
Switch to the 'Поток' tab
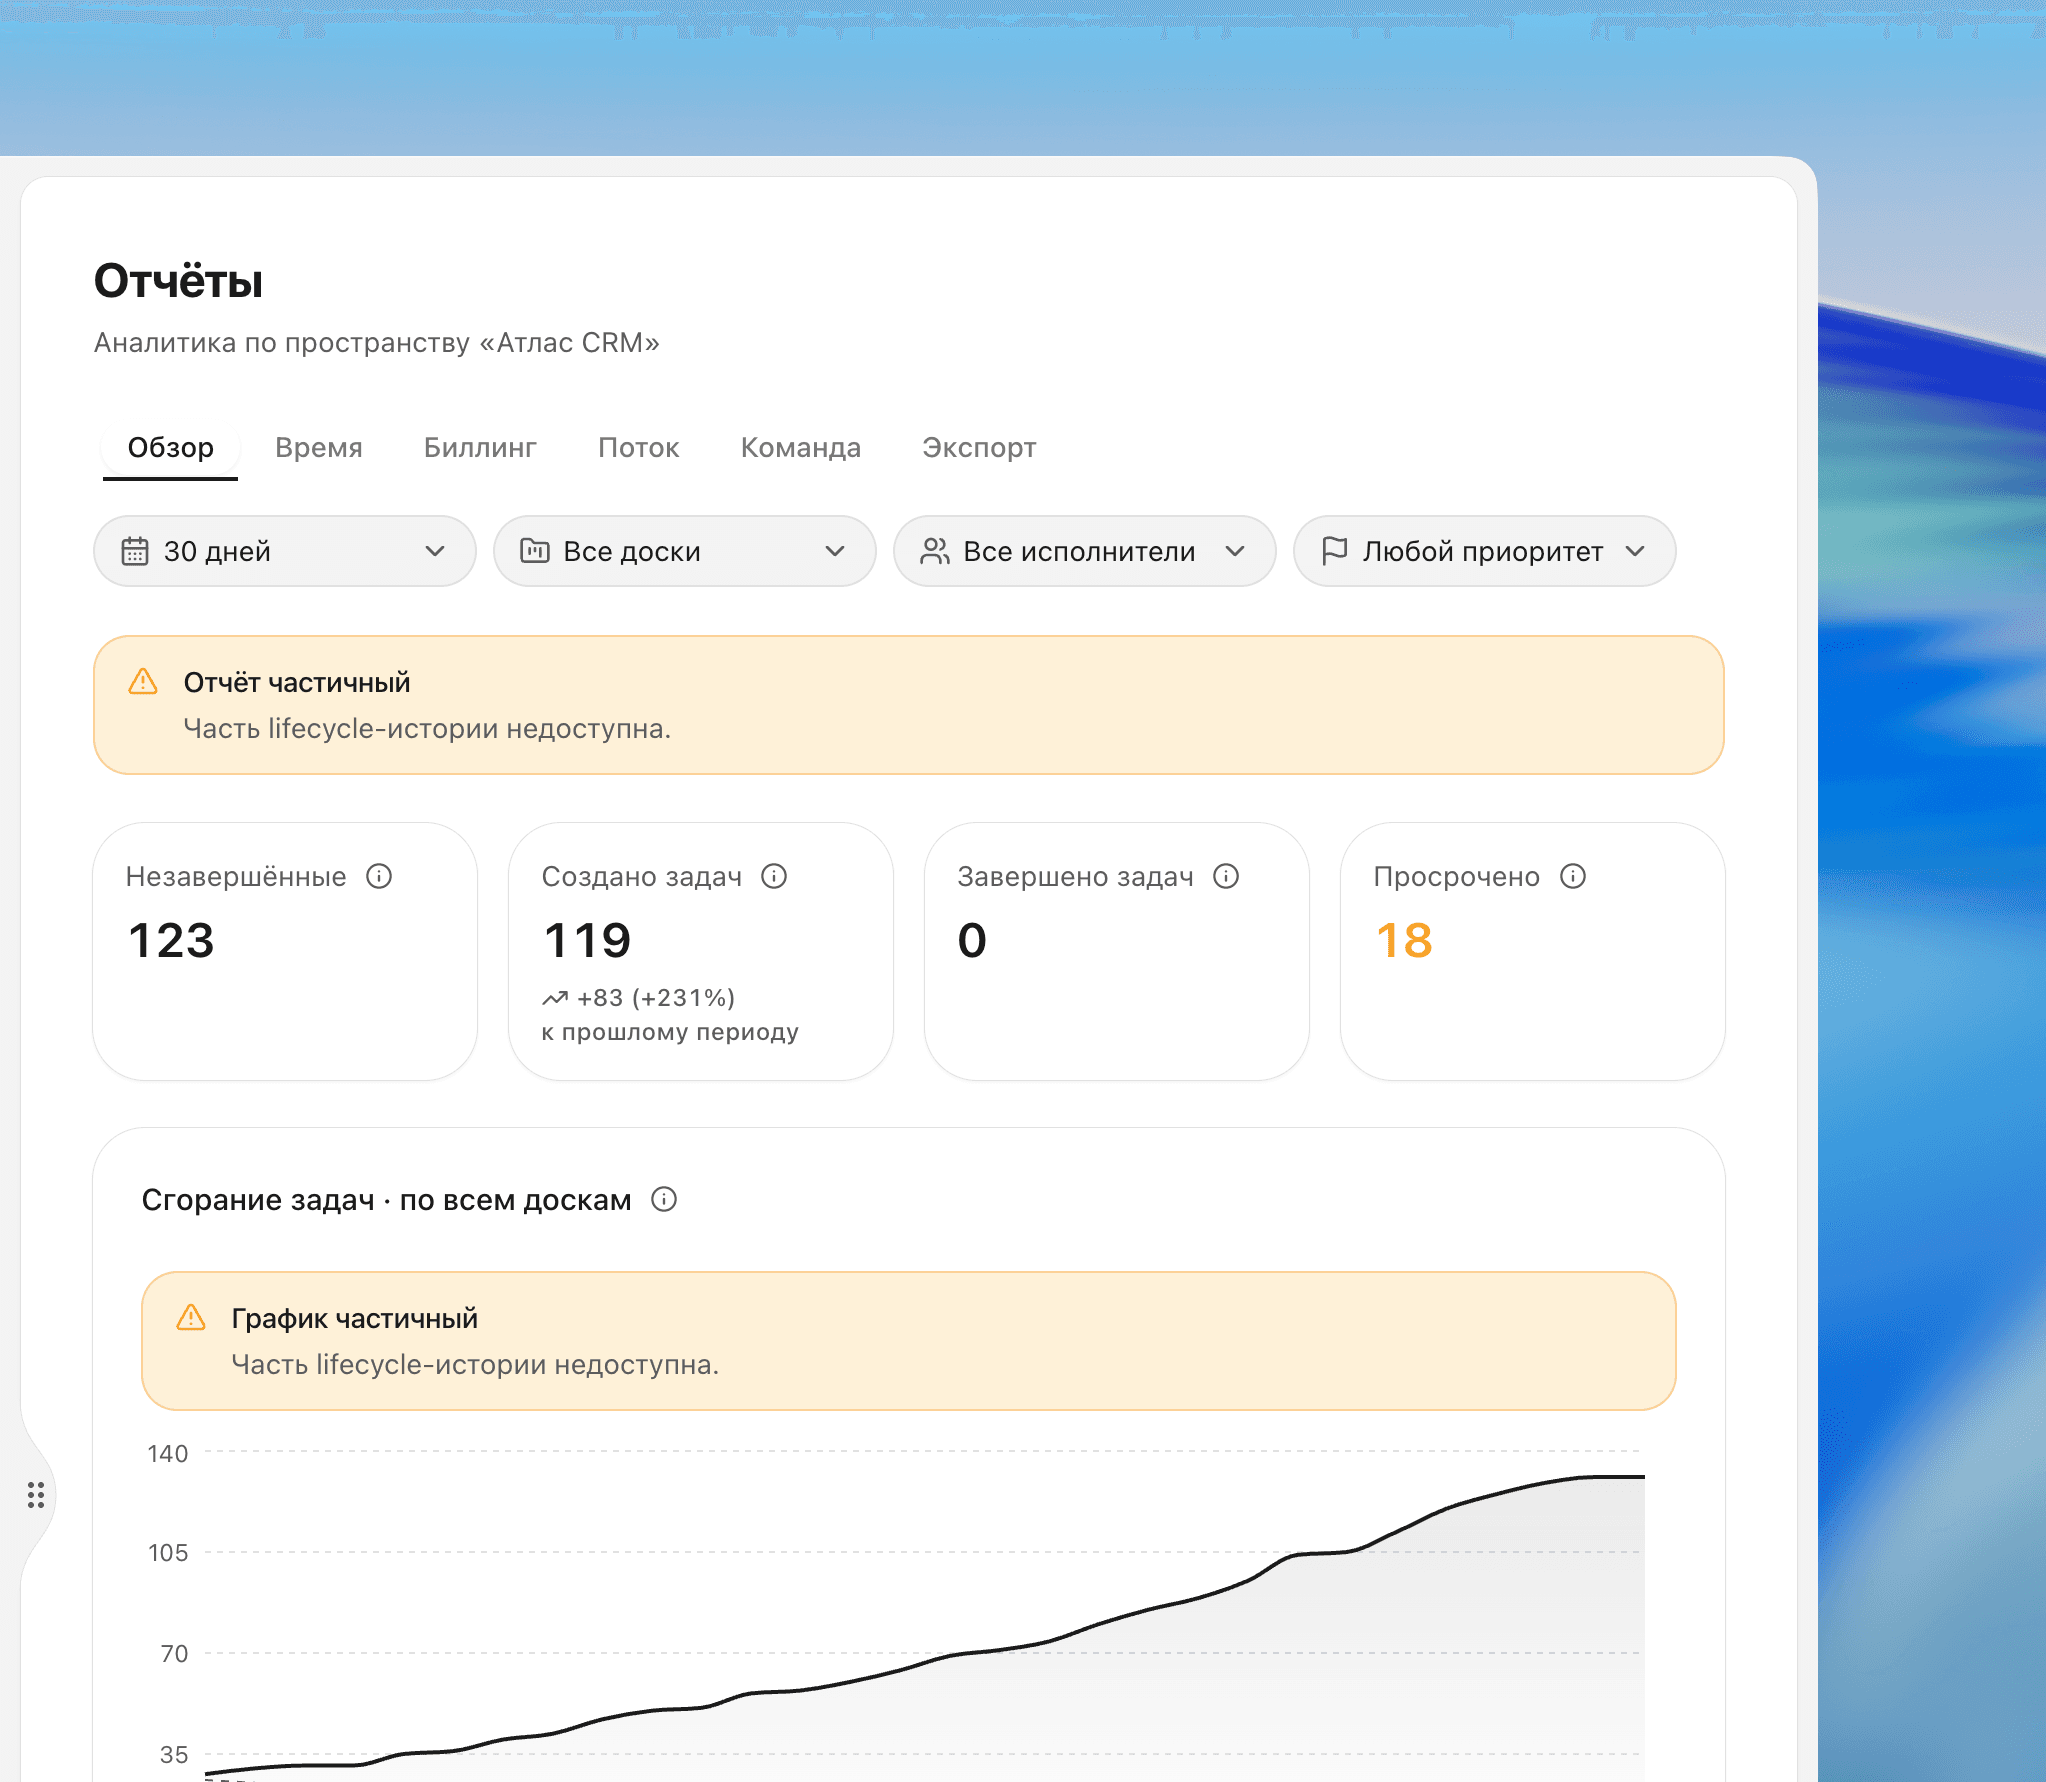click(x=638, y=448)
